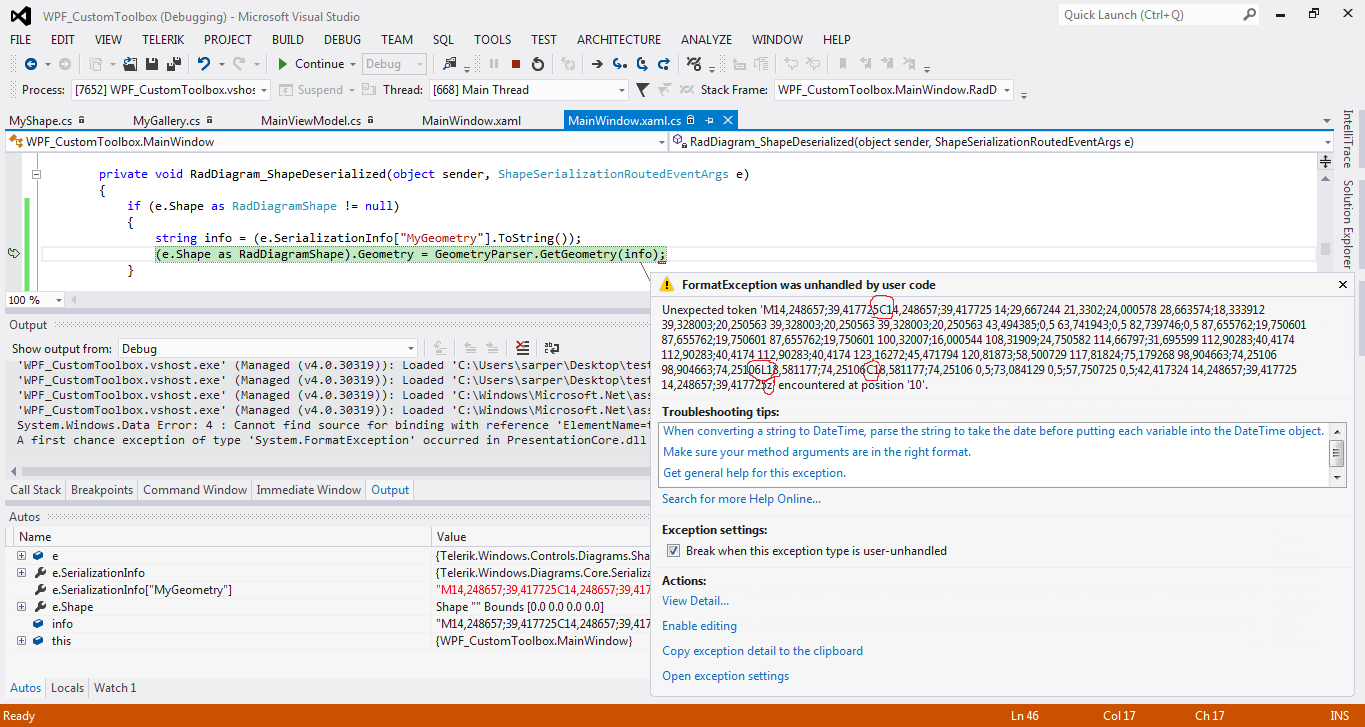The image size is (1365, 727).
Task: Expand the 'e' variable in Autos
Action: pos(21,556)
